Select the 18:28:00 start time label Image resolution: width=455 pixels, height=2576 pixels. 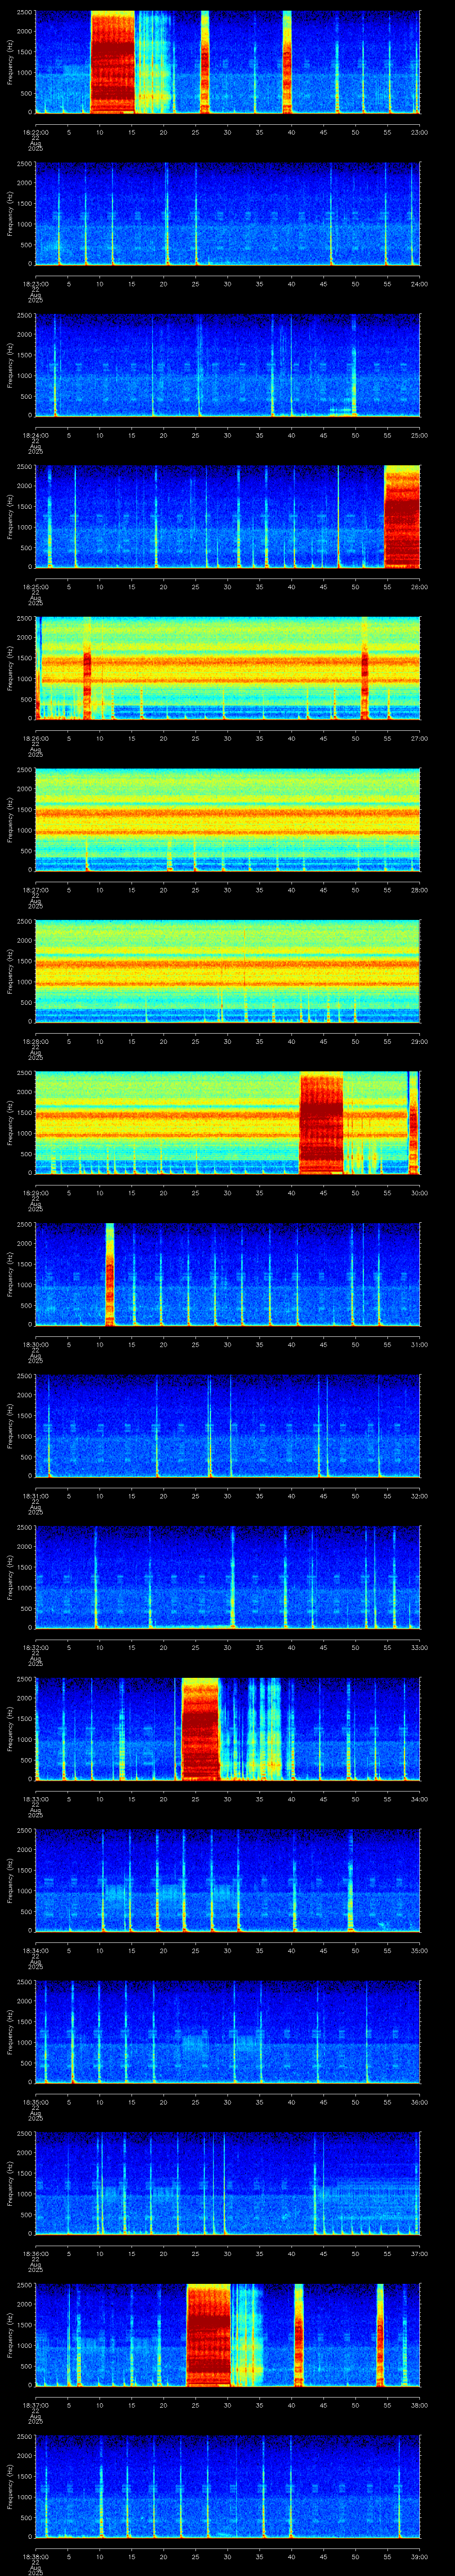(35, 1041)
